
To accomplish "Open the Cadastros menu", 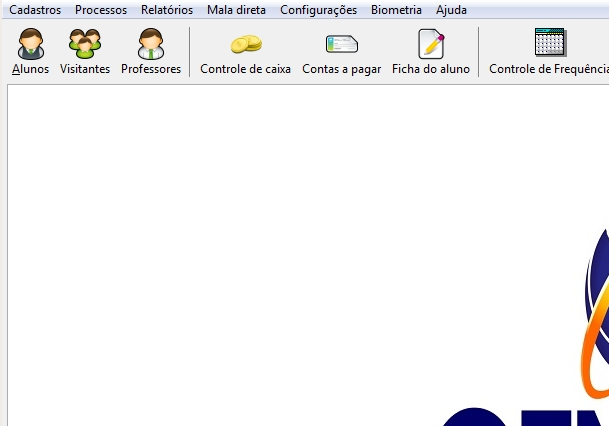I will click(x=35, y=10).
